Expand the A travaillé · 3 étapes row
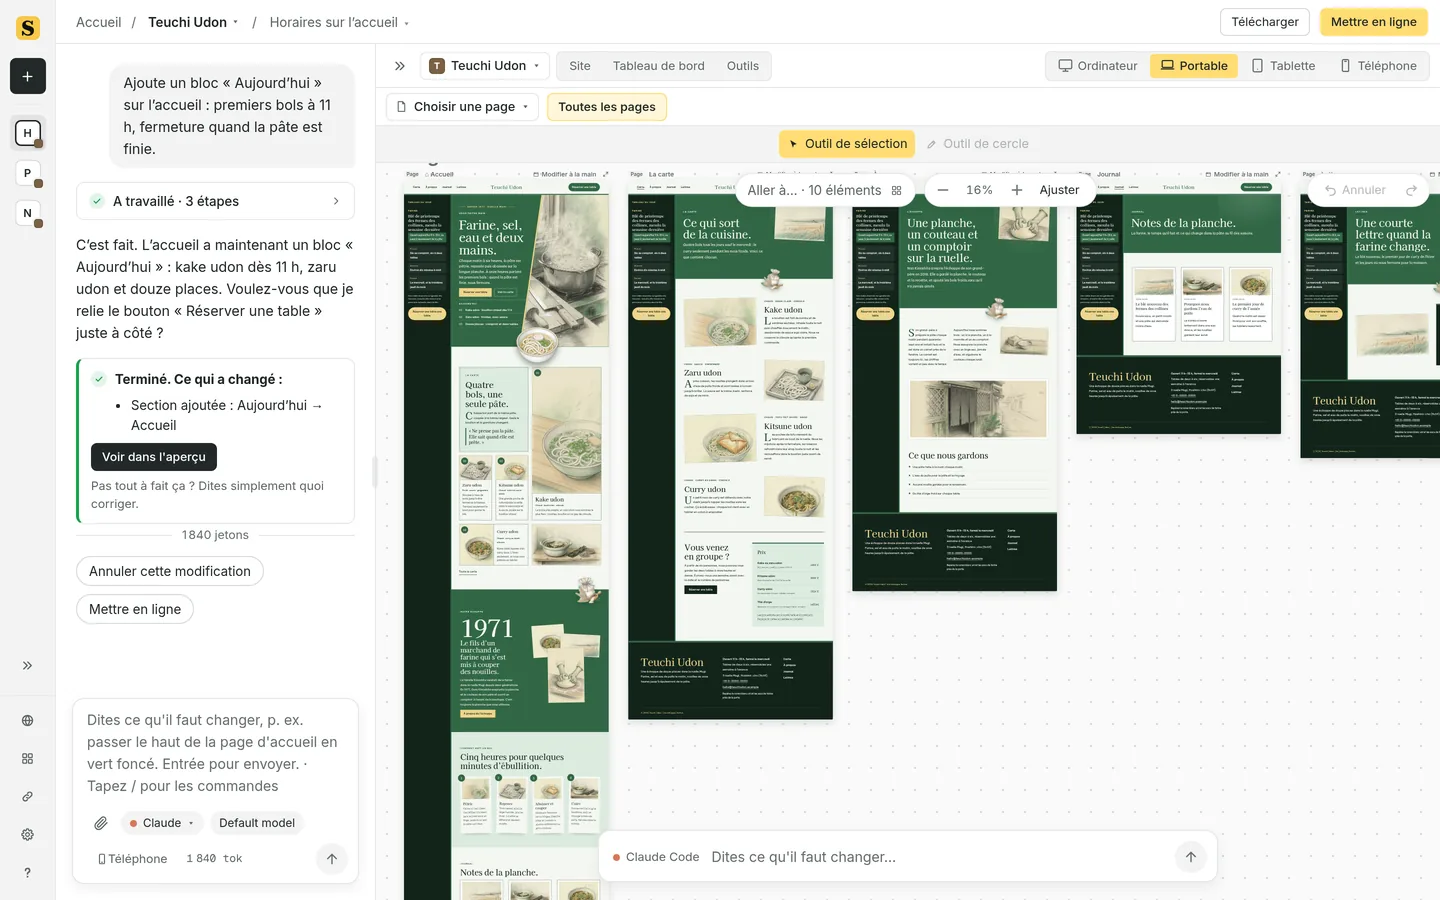 pyautogui.click(x=215, y=201)
